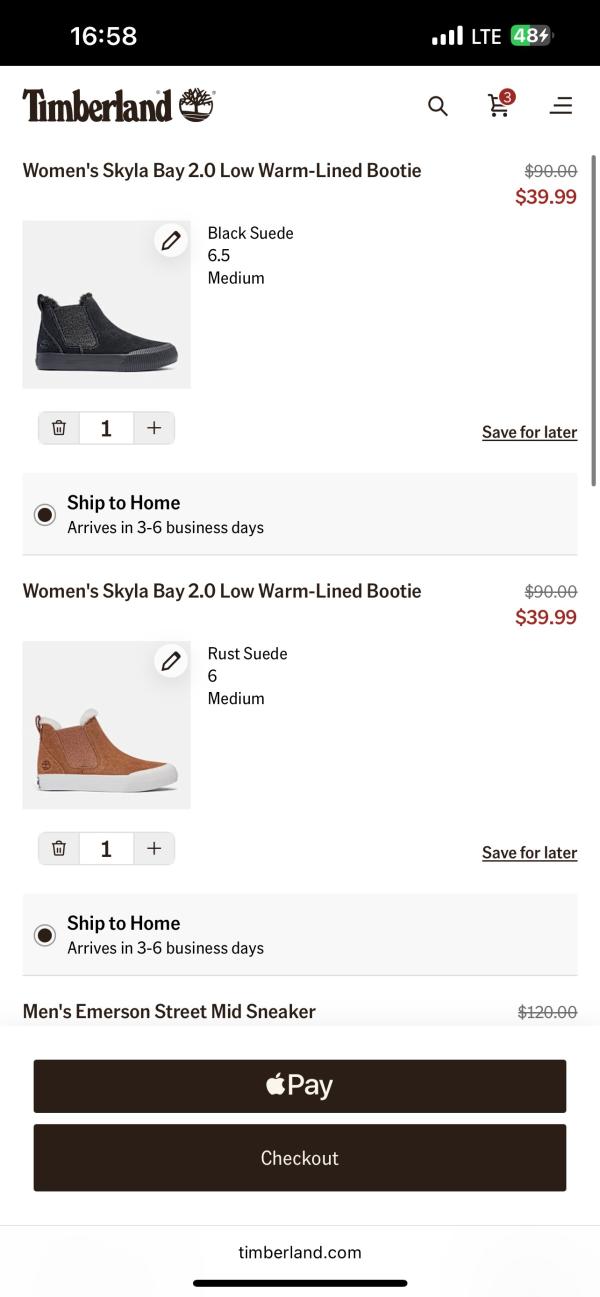The height and width of the screenshot is (1297, 600).
Task: Delete the Rust Suede bootie with trash icon
Action: click(59, 849)
